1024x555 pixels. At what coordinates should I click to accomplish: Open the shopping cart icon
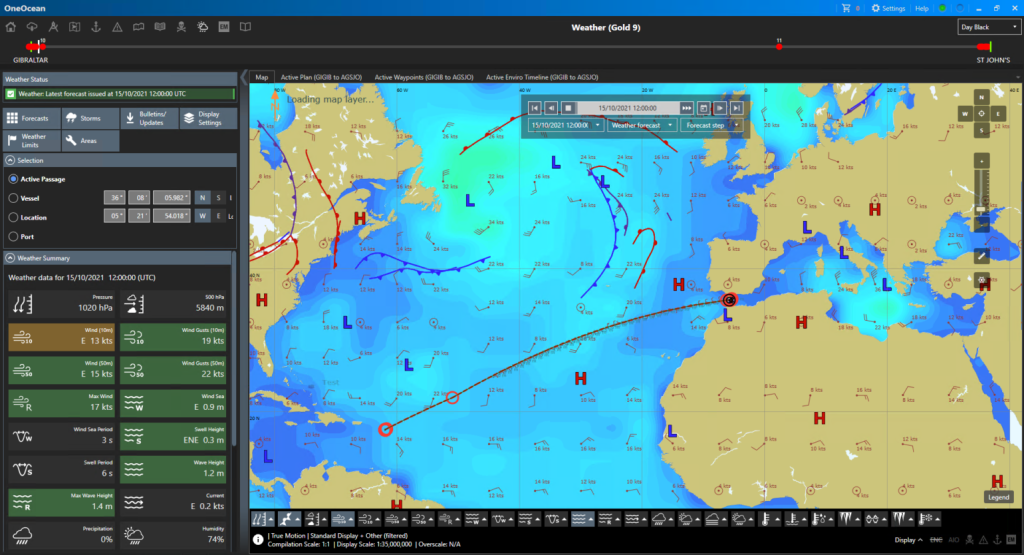click(846, 8)
